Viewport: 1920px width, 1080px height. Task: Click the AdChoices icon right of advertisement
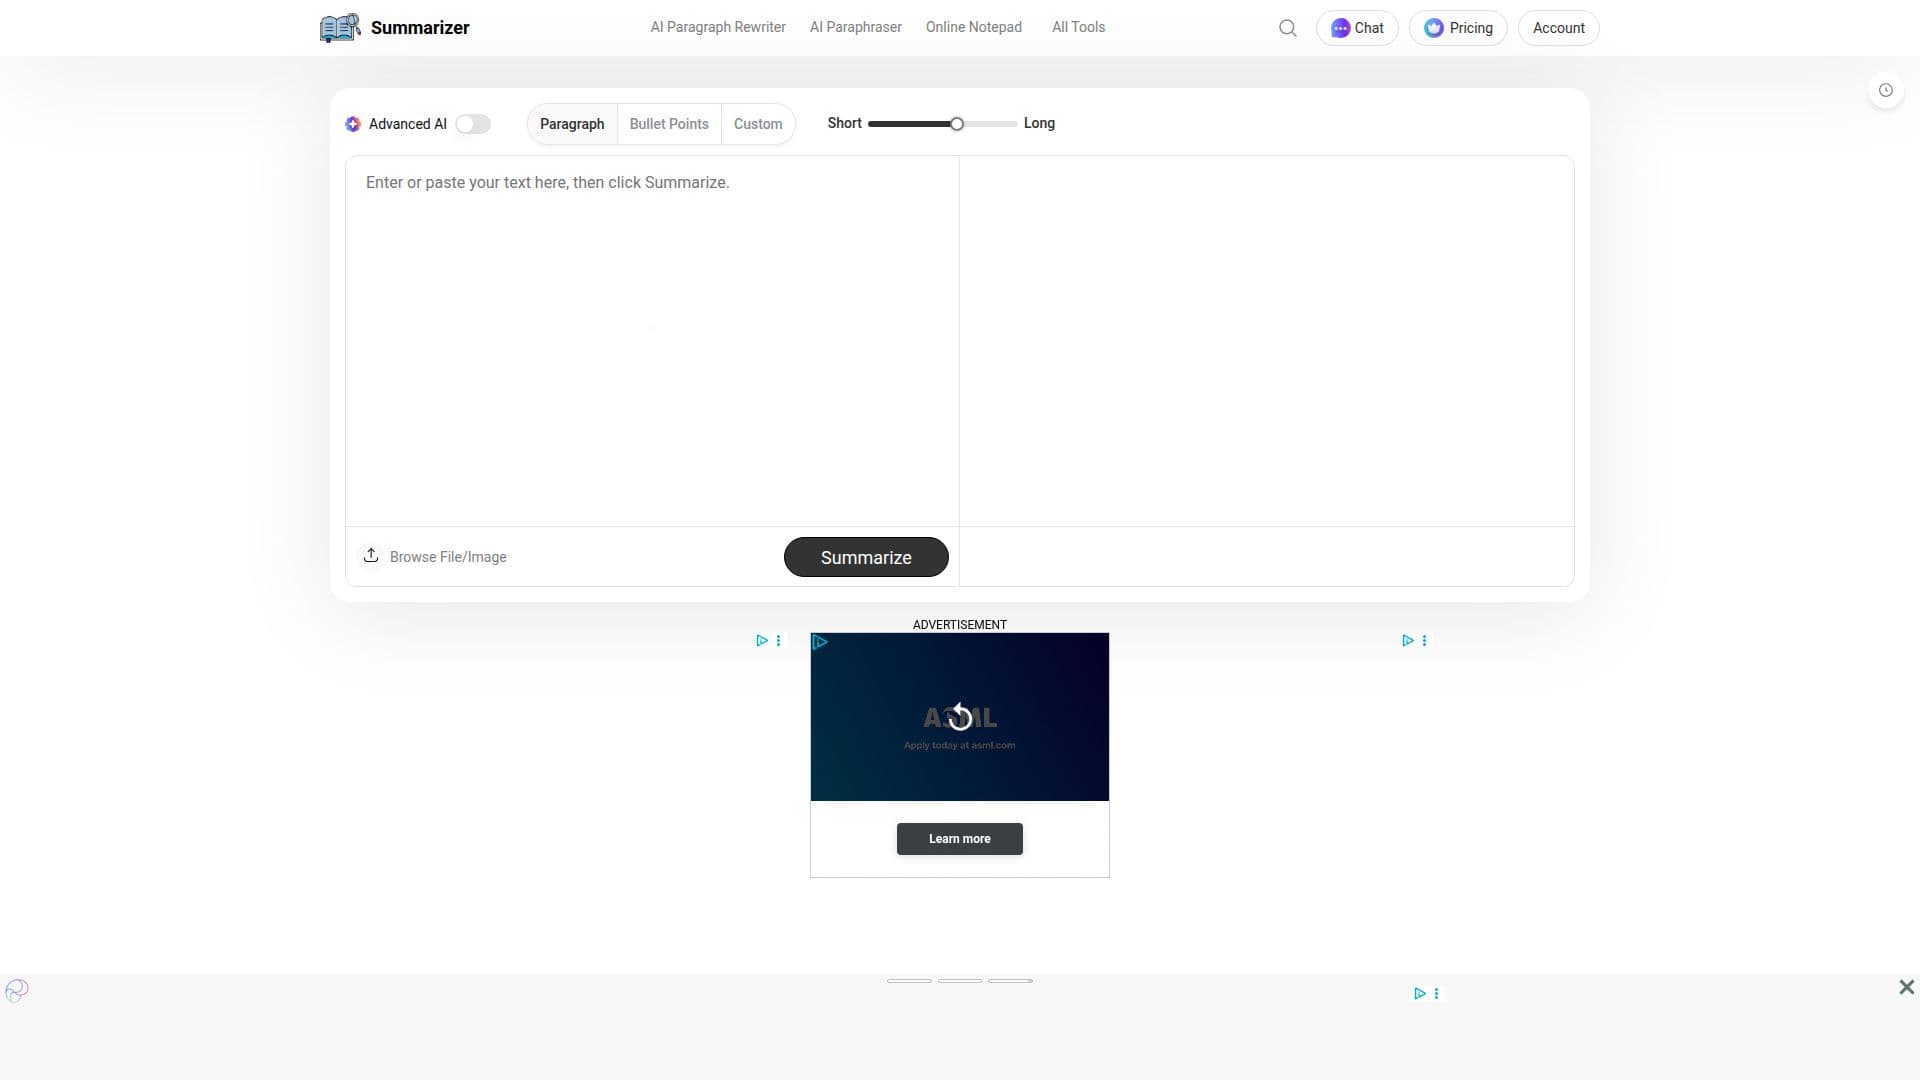[1408, 640]
